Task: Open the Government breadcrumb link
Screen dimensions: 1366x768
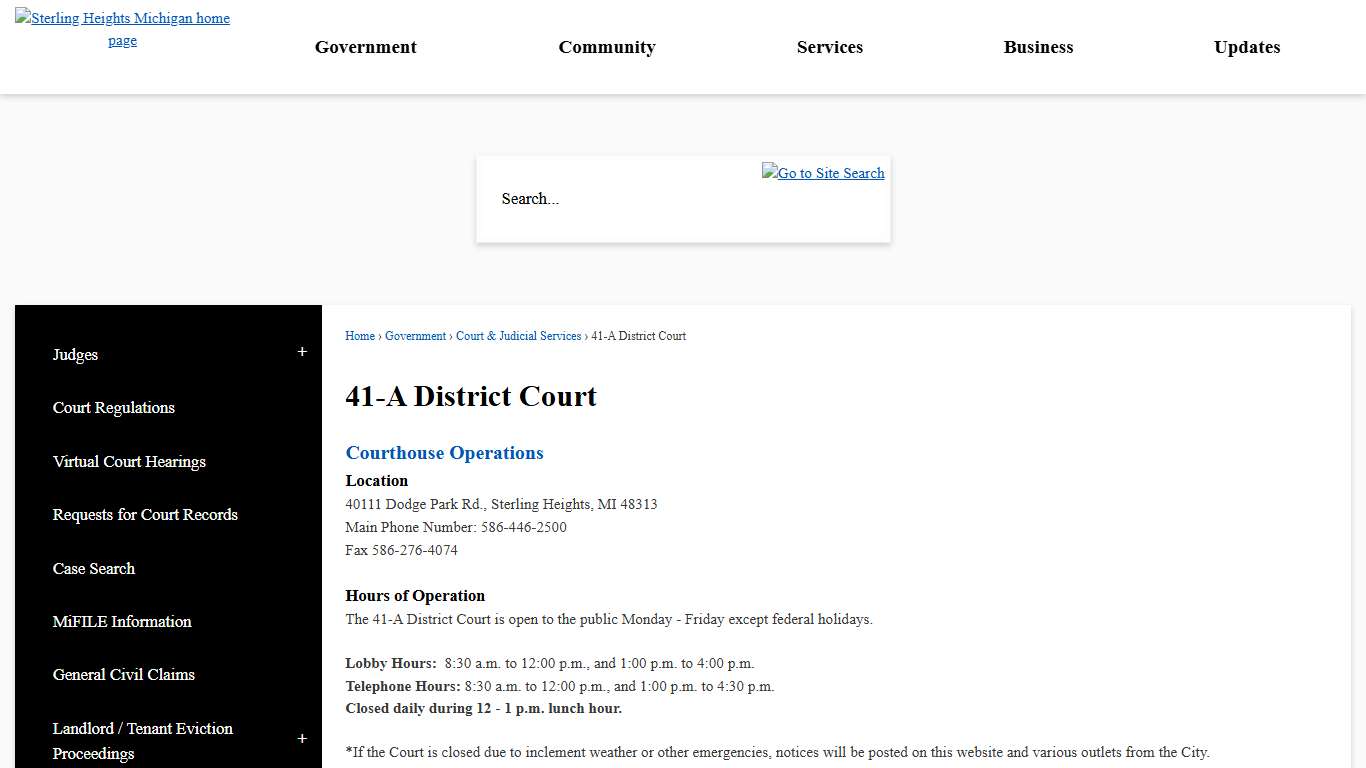Action: (x=415, y=336)
